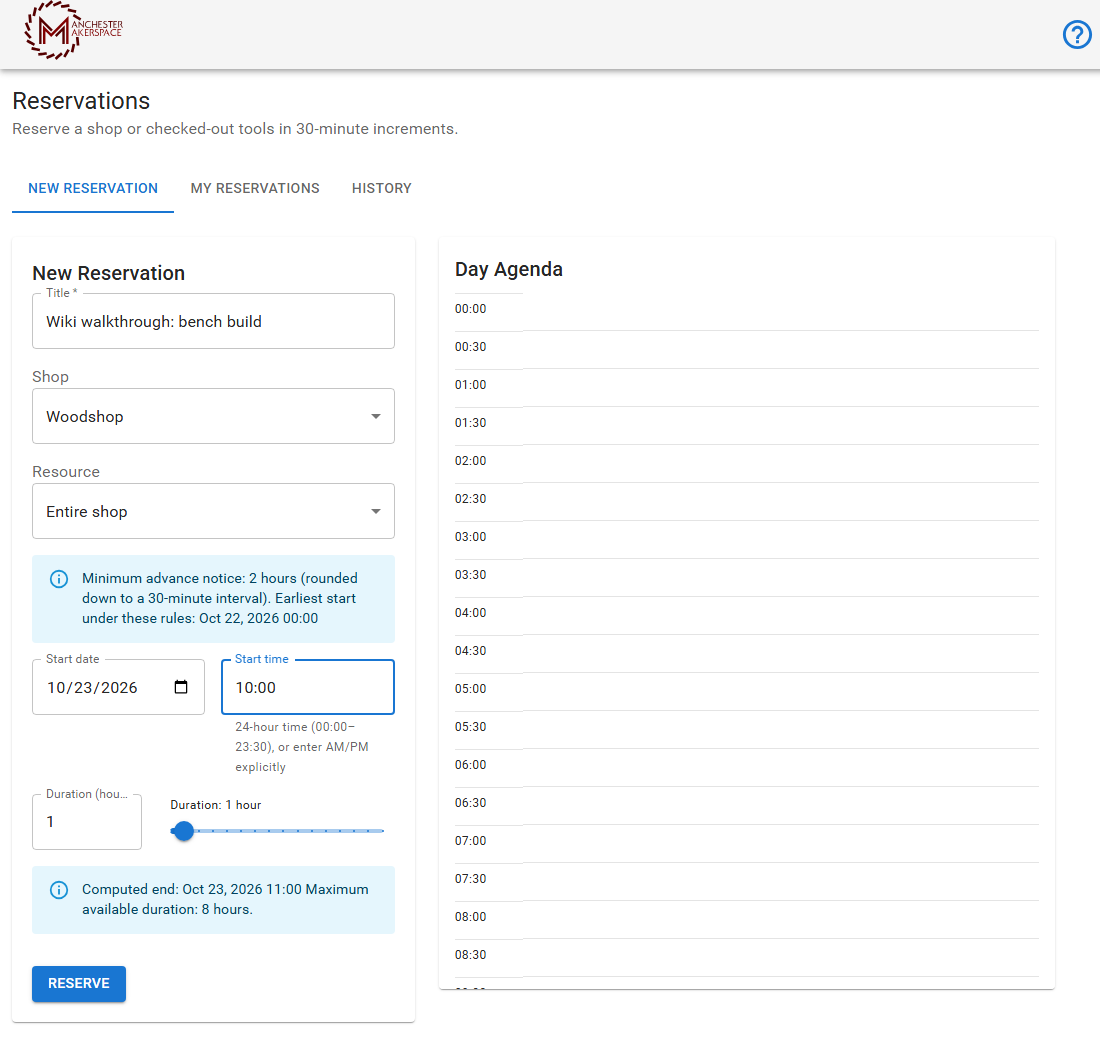
Task: Click the 00:00 agenda slot label
Action: (x=470, y=309)
